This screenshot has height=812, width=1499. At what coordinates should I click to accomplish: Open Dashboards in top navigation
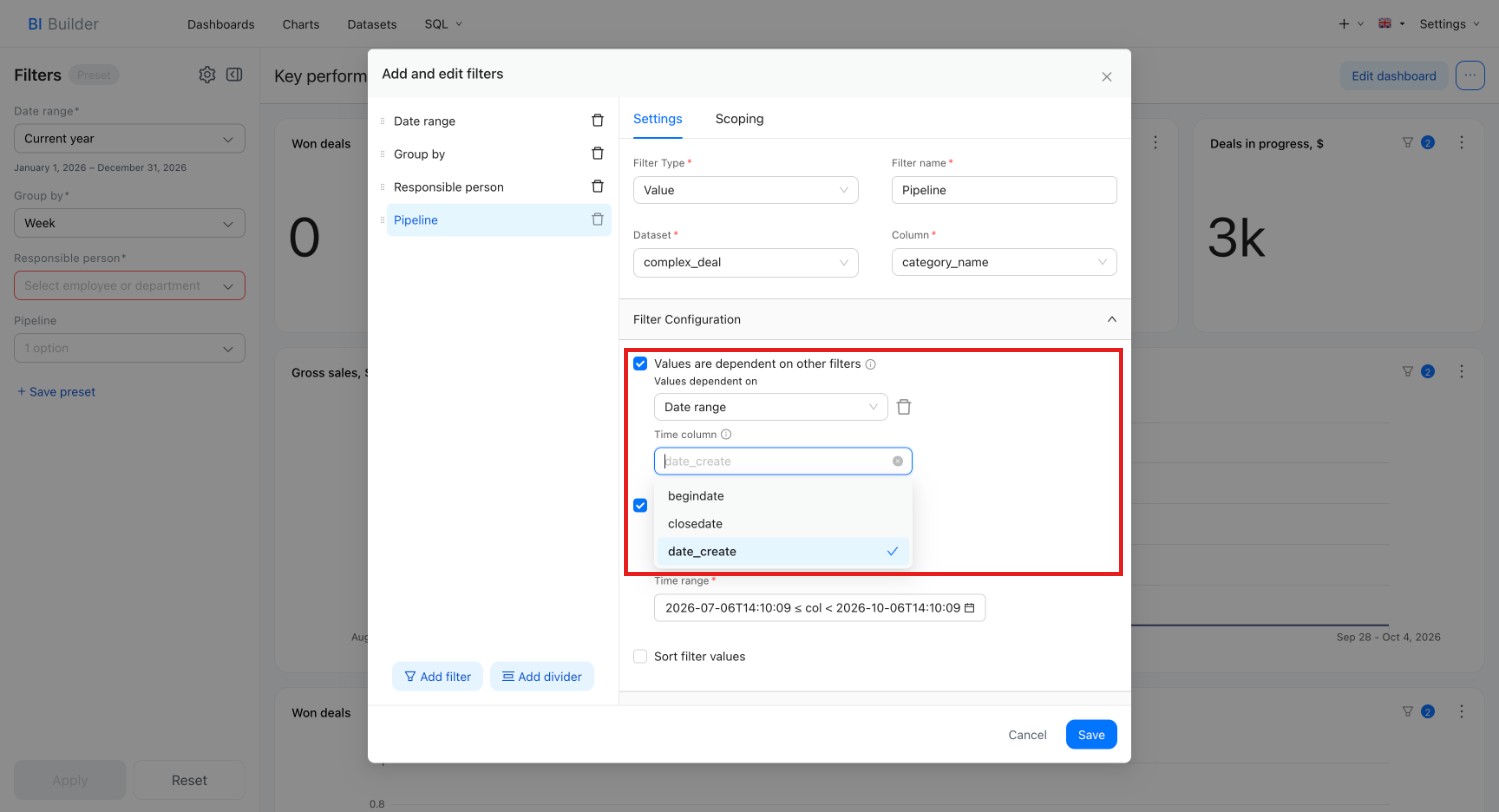pos(221,24)
